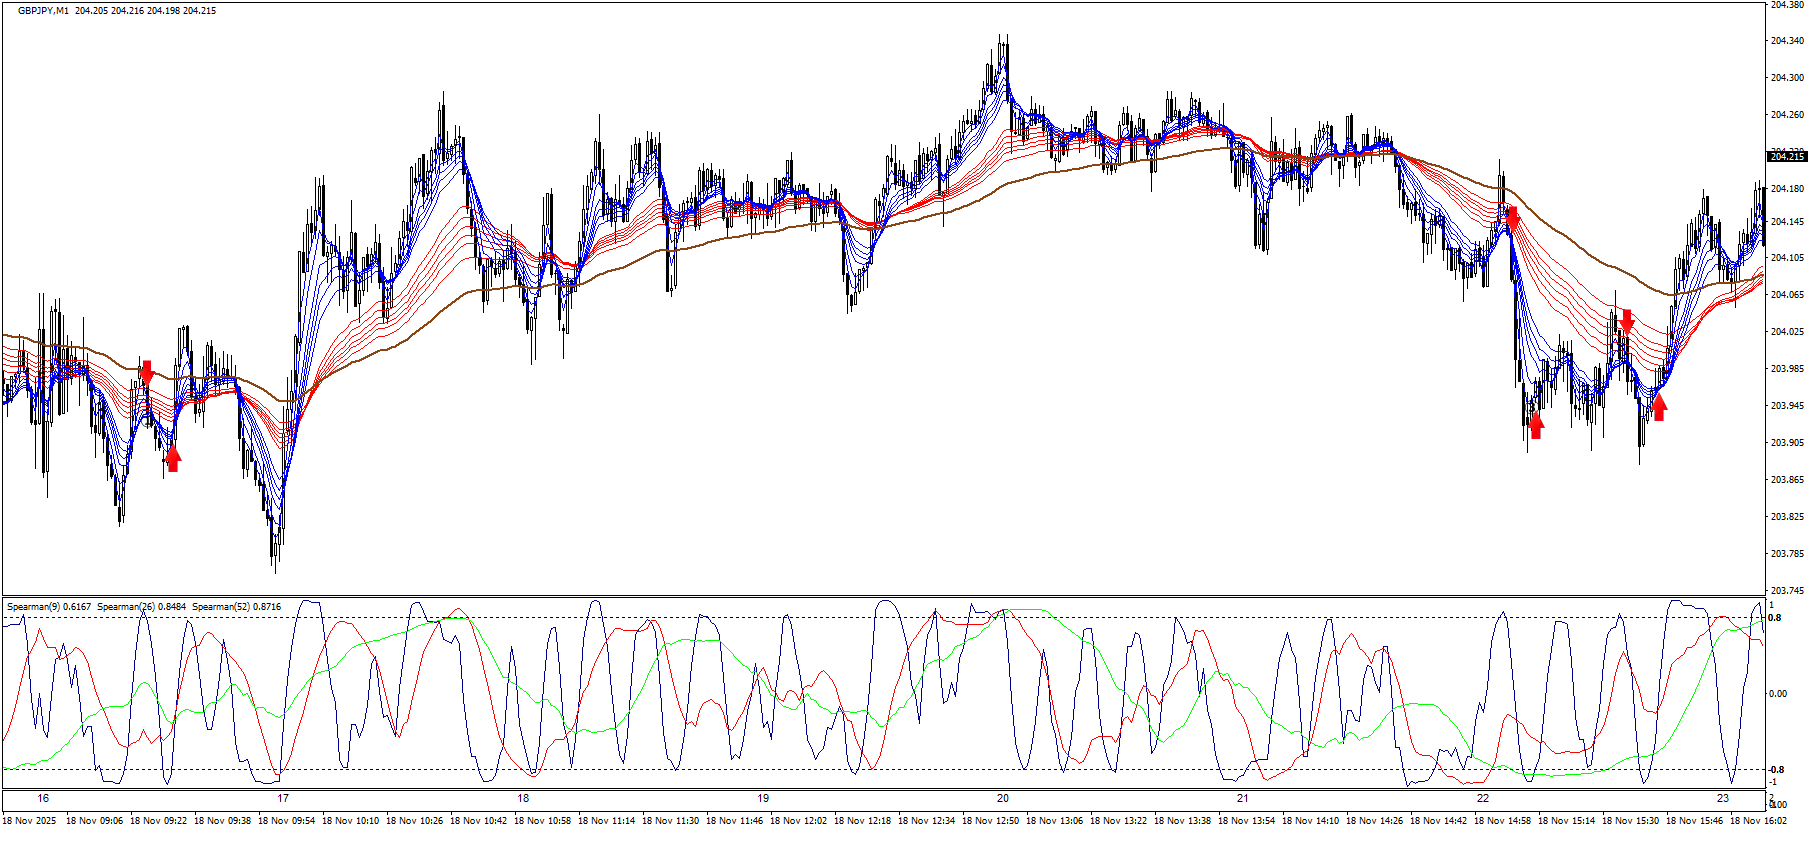Click the 18 Nov 12:02 time label
1816x847 pixels.
click(x=798, y=821)
